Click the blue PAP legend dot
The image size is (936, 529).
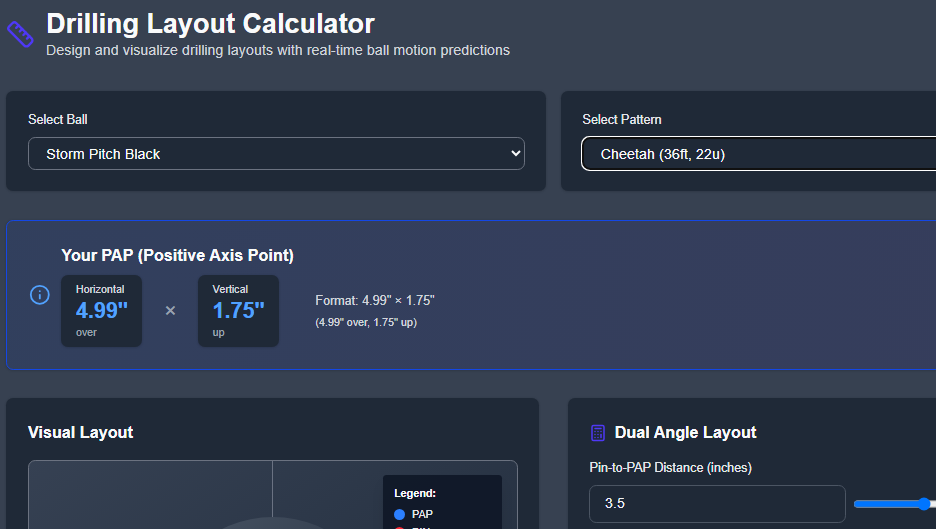coord(399,514)
